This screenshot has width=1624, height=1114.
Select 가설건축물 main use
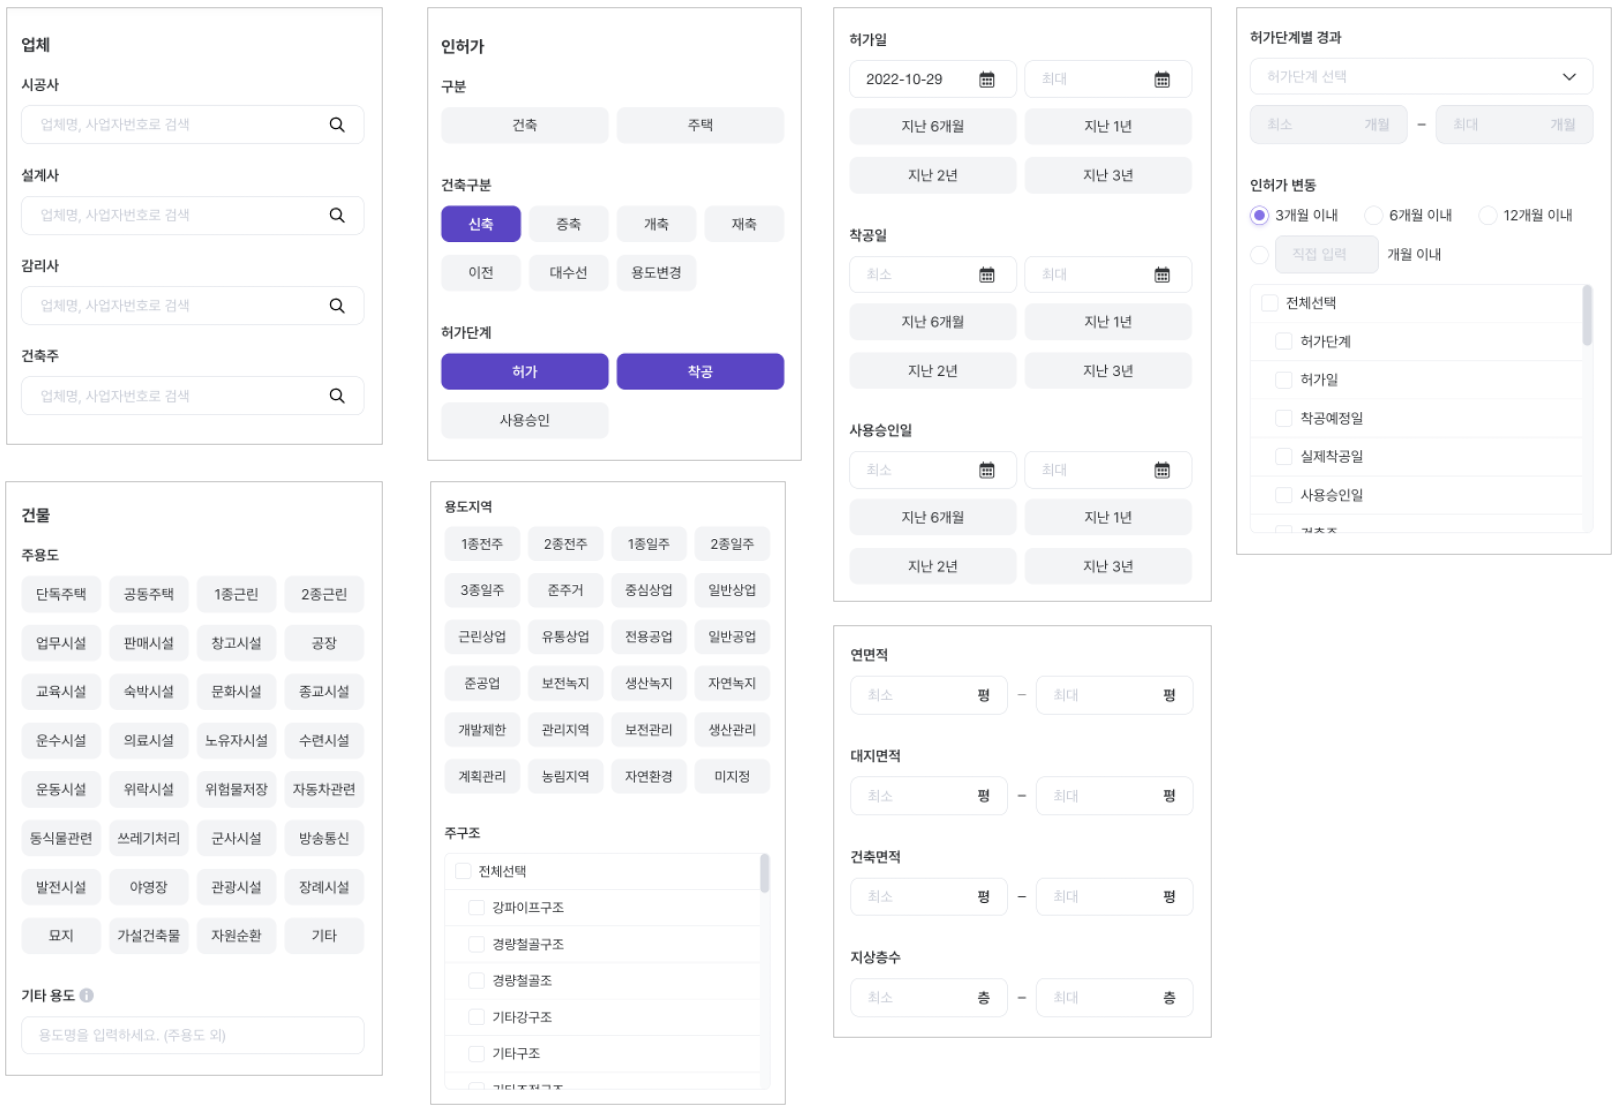(x=149, y=936)
